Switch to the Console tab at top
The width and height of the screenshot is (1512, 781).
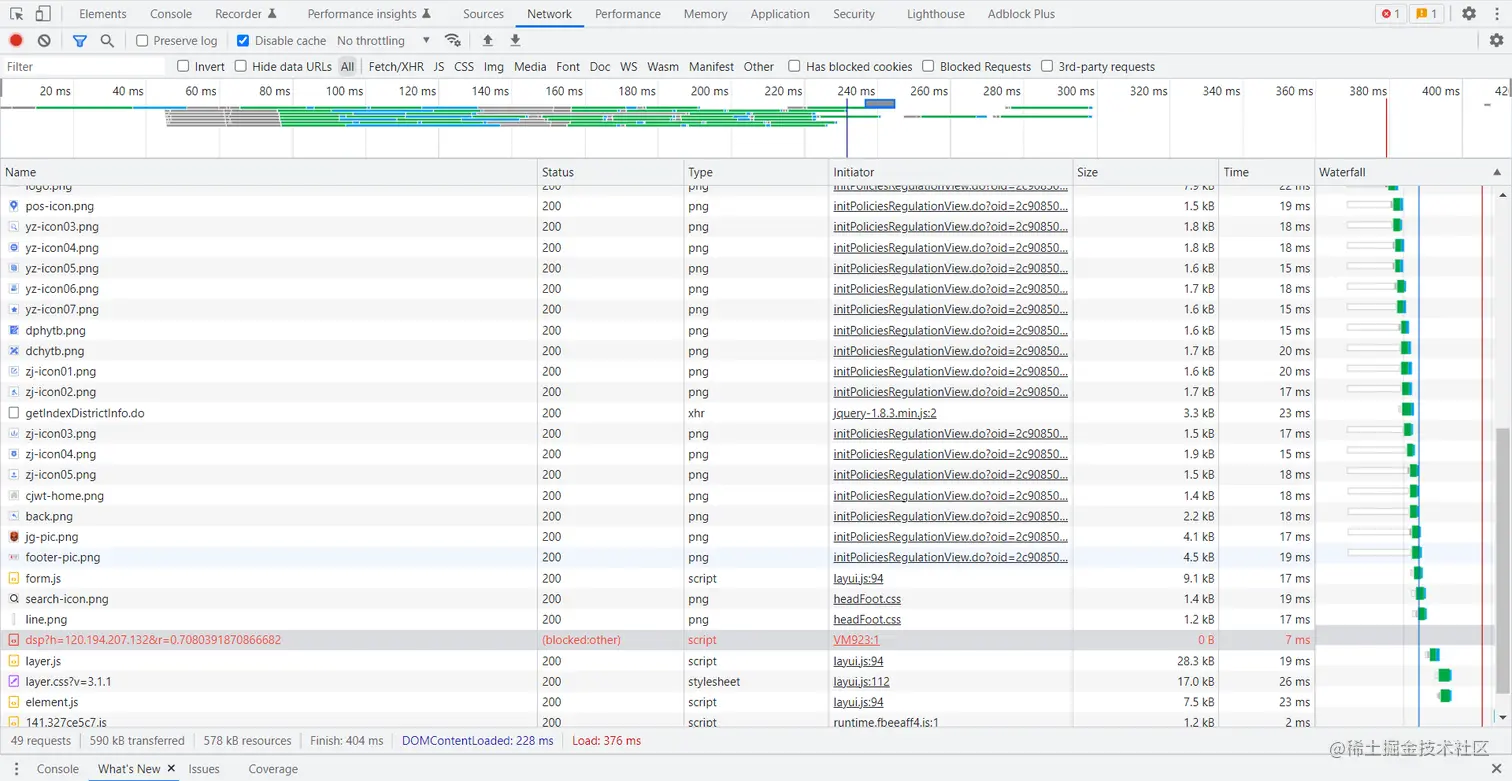(x=171, y=14)
